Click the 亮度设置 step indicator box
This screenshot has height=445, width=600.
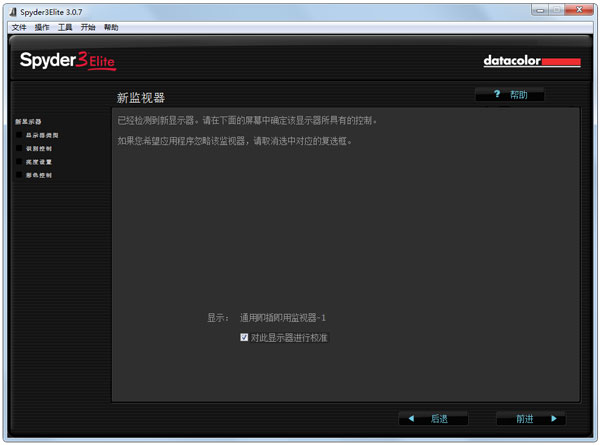tap(18, 161)
